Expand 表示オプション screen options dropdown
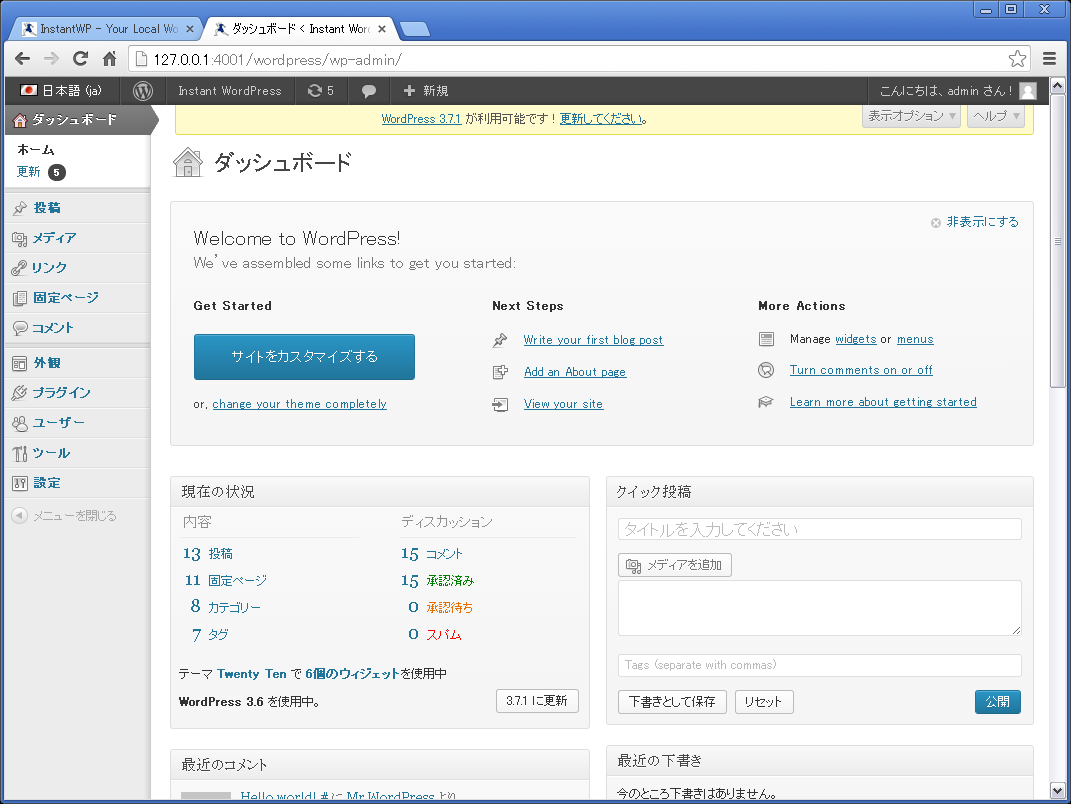This screenshot has height=804, width=1071. (x=911, y=116)
